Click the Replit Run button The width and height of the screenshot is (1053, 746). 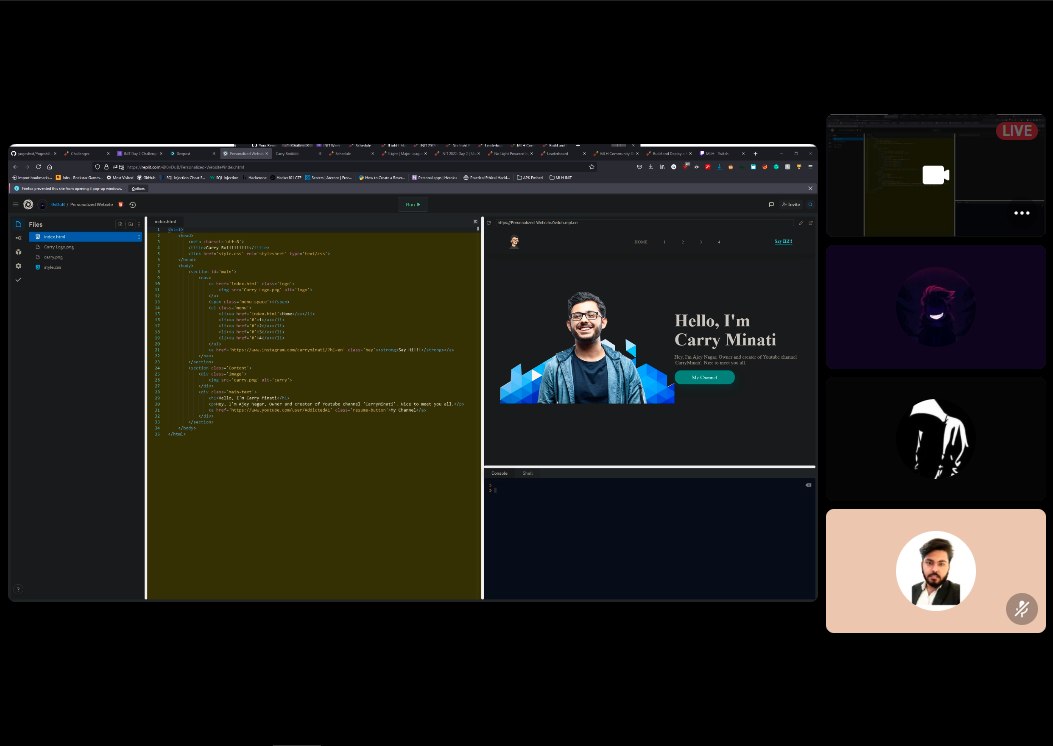tap(412, 204)
